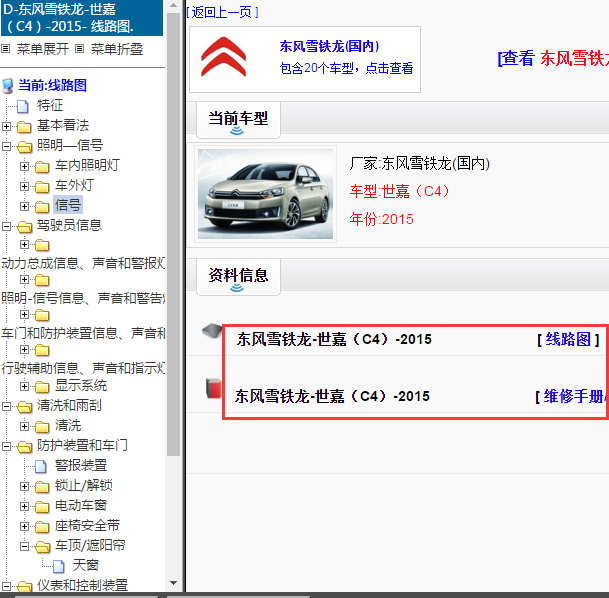Open the 维修手册 link for 世嘉 C4
Image resolution: width=609 pixels, height=598 pixels.
tap(573, 396)
